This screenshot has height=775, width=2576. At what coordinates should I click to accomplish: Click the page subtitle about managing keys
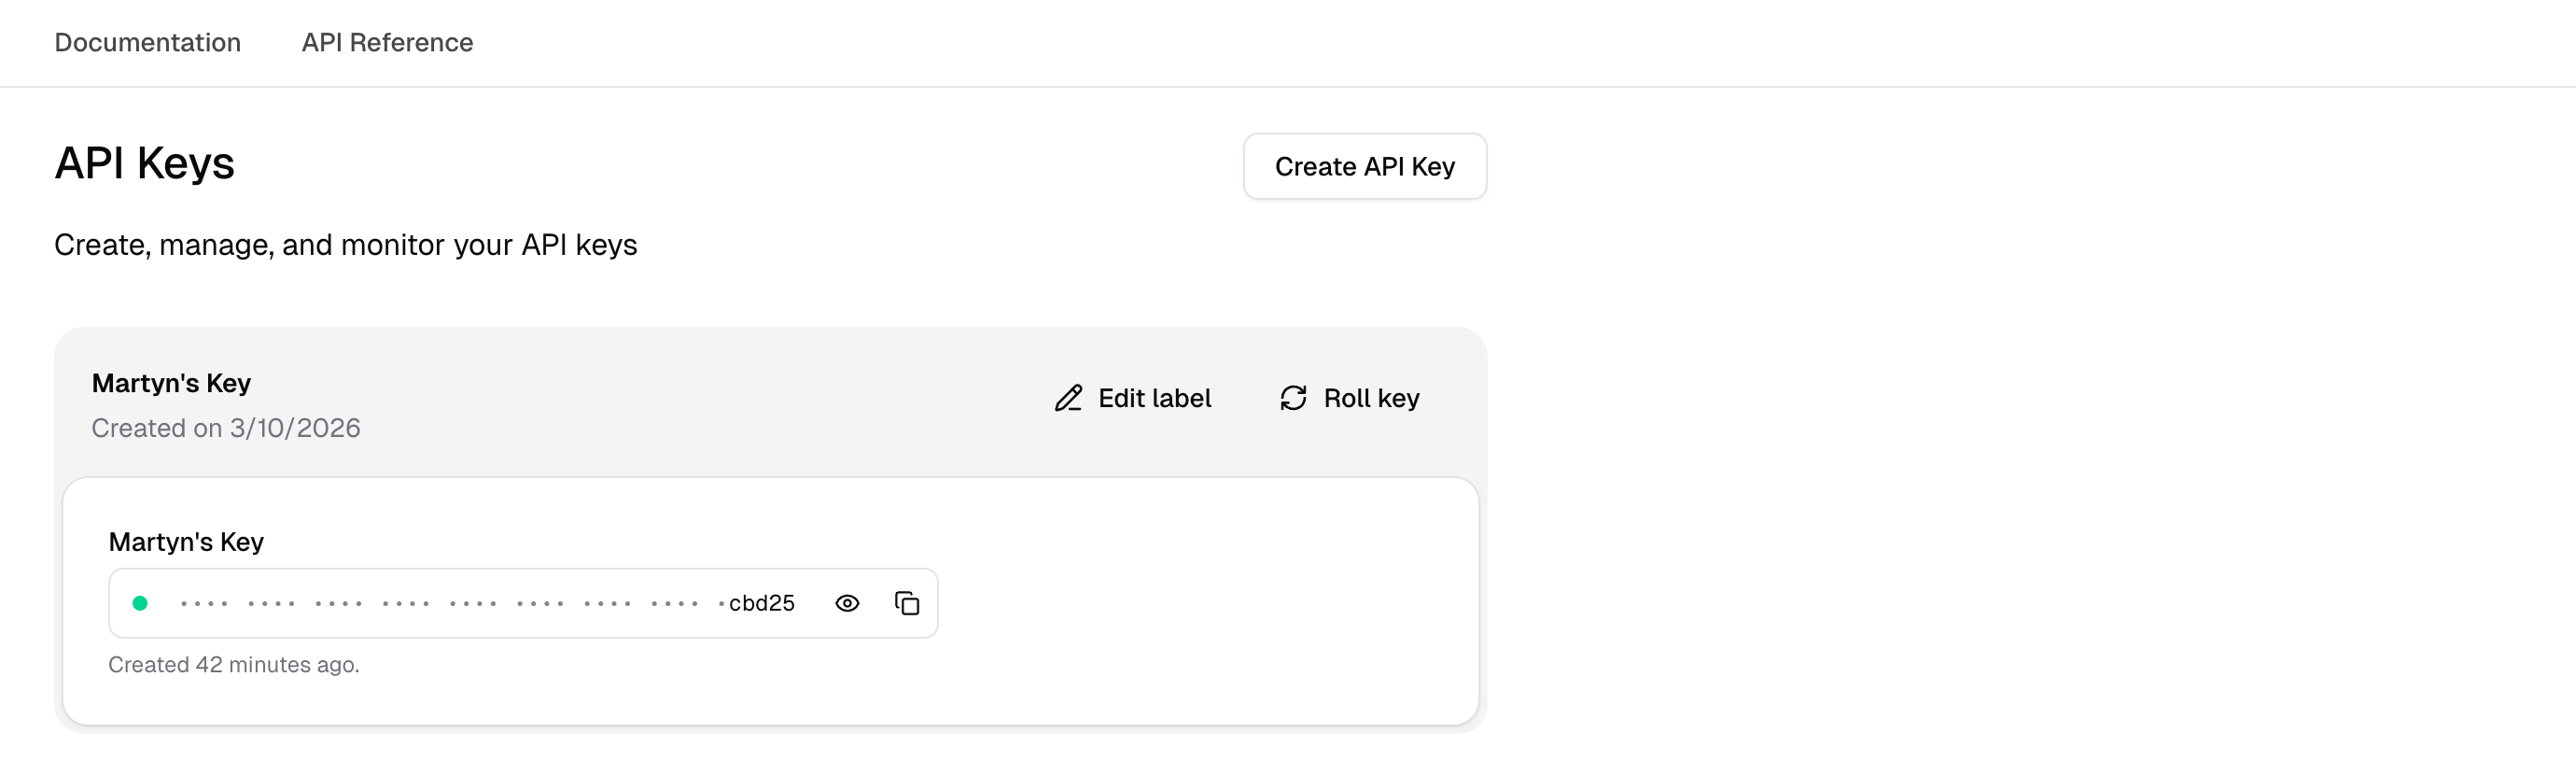click(x=346, y=245)
